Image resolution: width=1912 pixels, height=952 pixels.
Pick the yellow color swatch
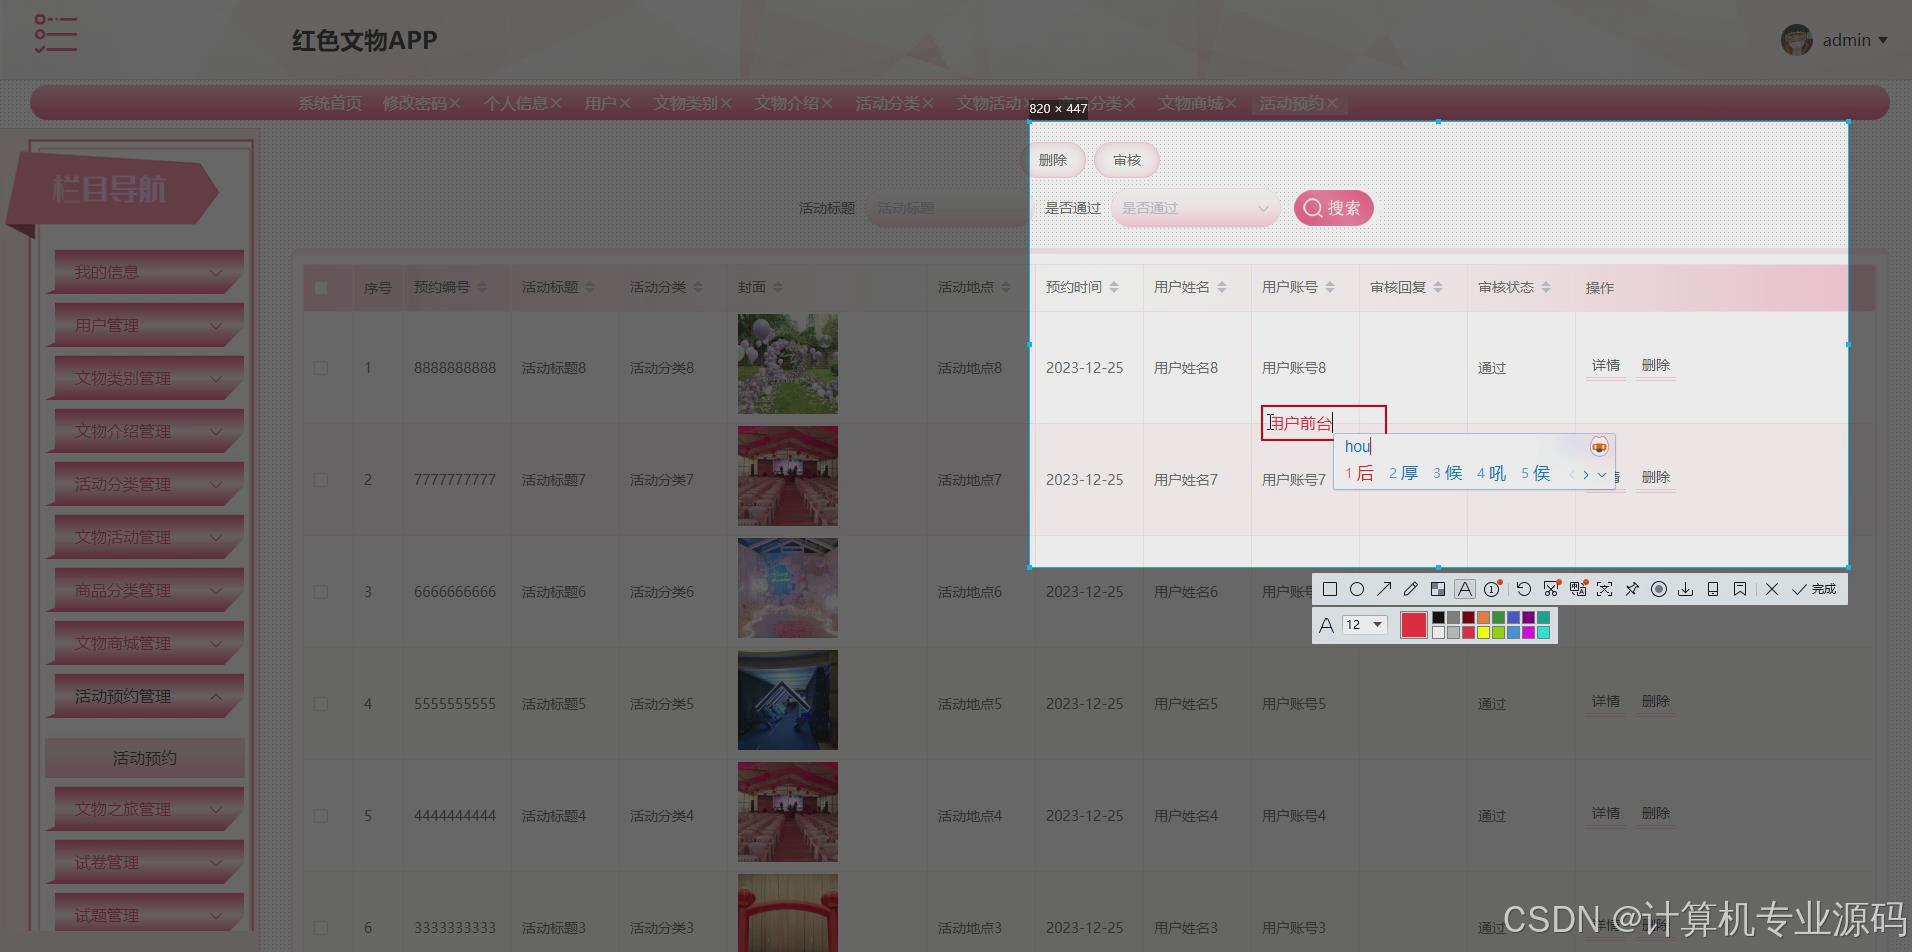coord(1483,632)
